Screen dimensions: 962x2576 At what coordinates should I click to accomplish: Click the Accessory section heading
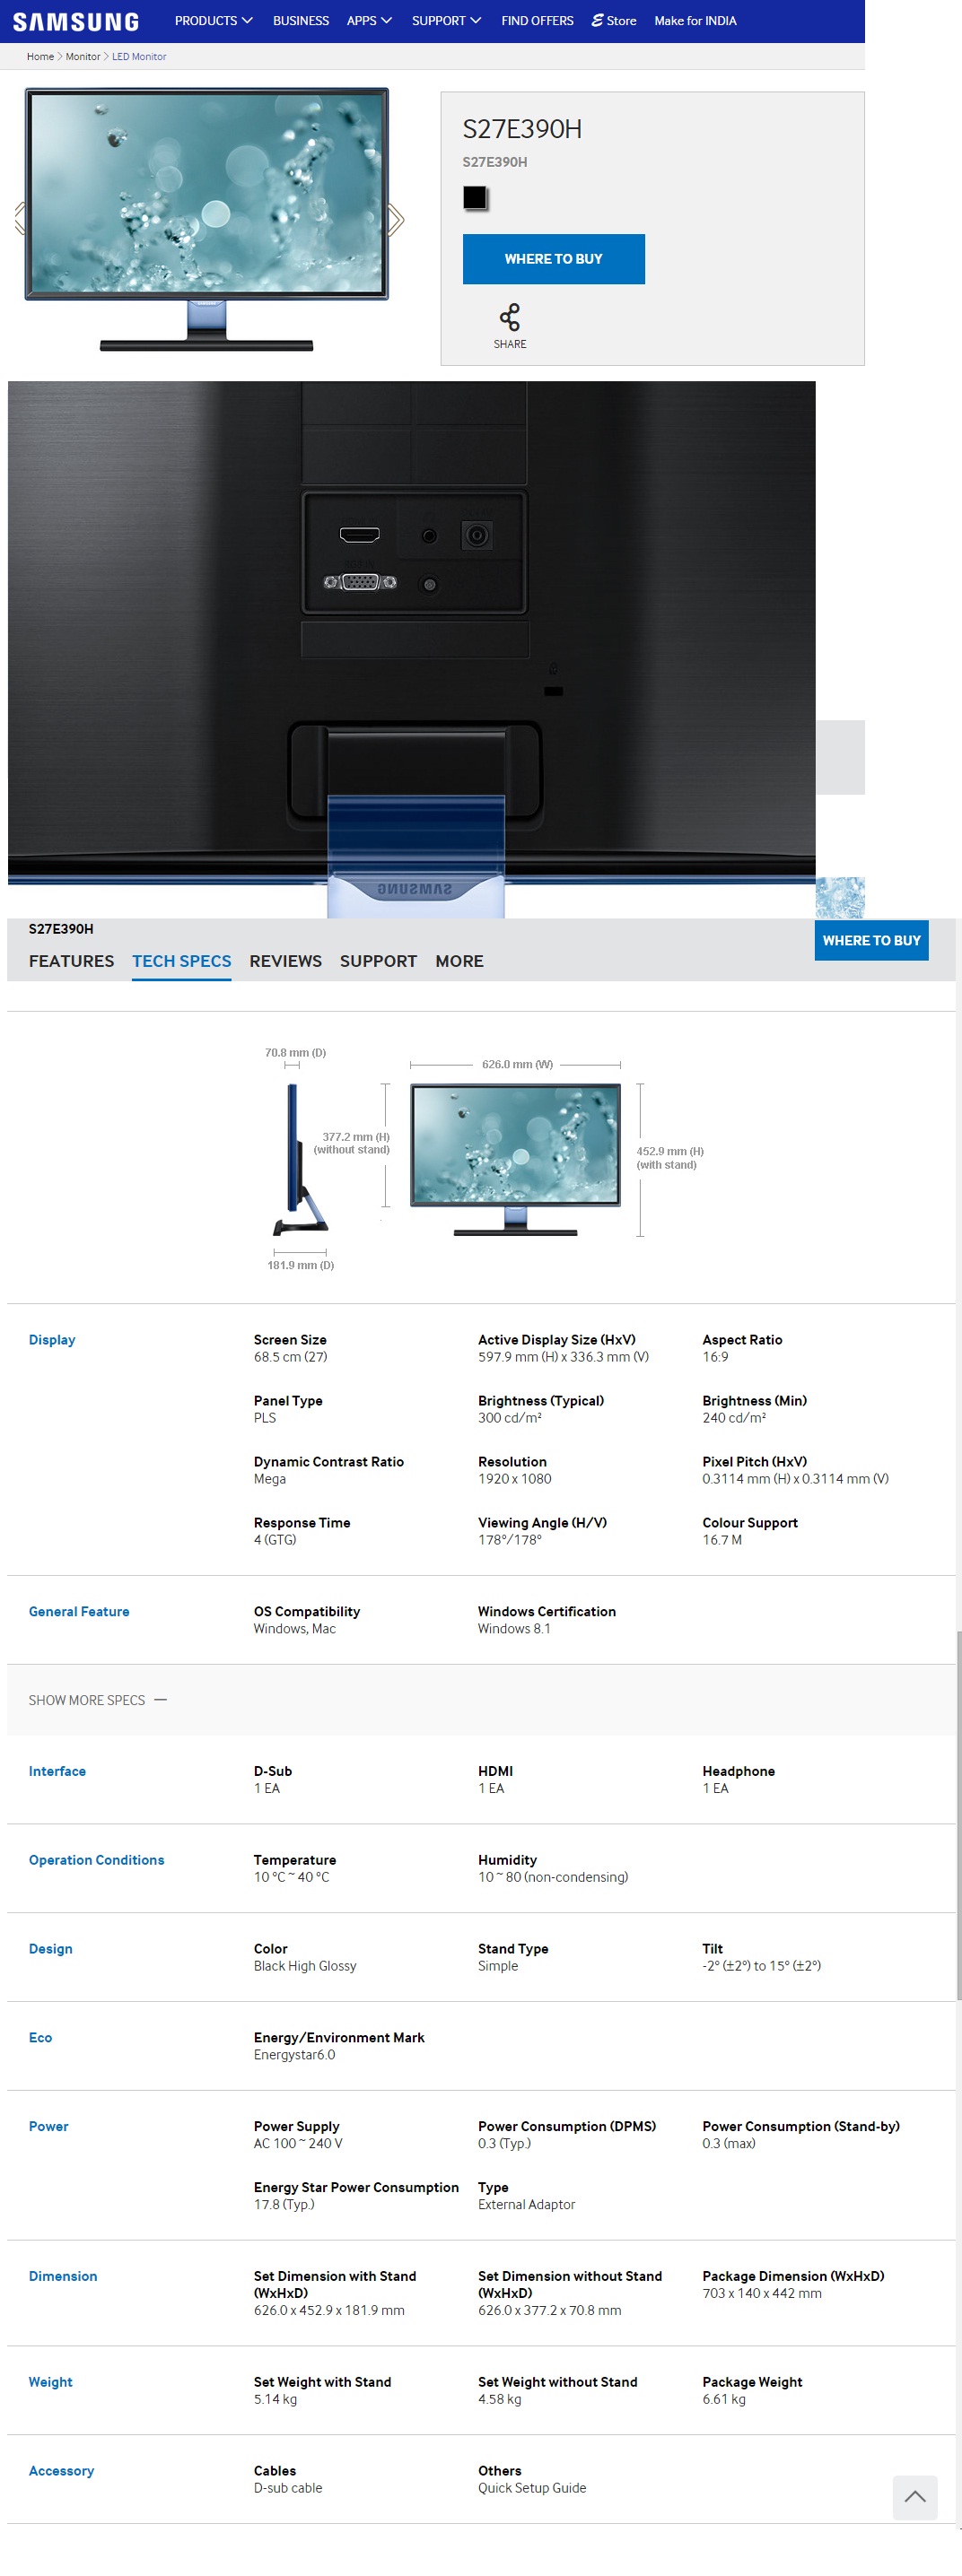pyautogui.click(x=61, y=2471)
